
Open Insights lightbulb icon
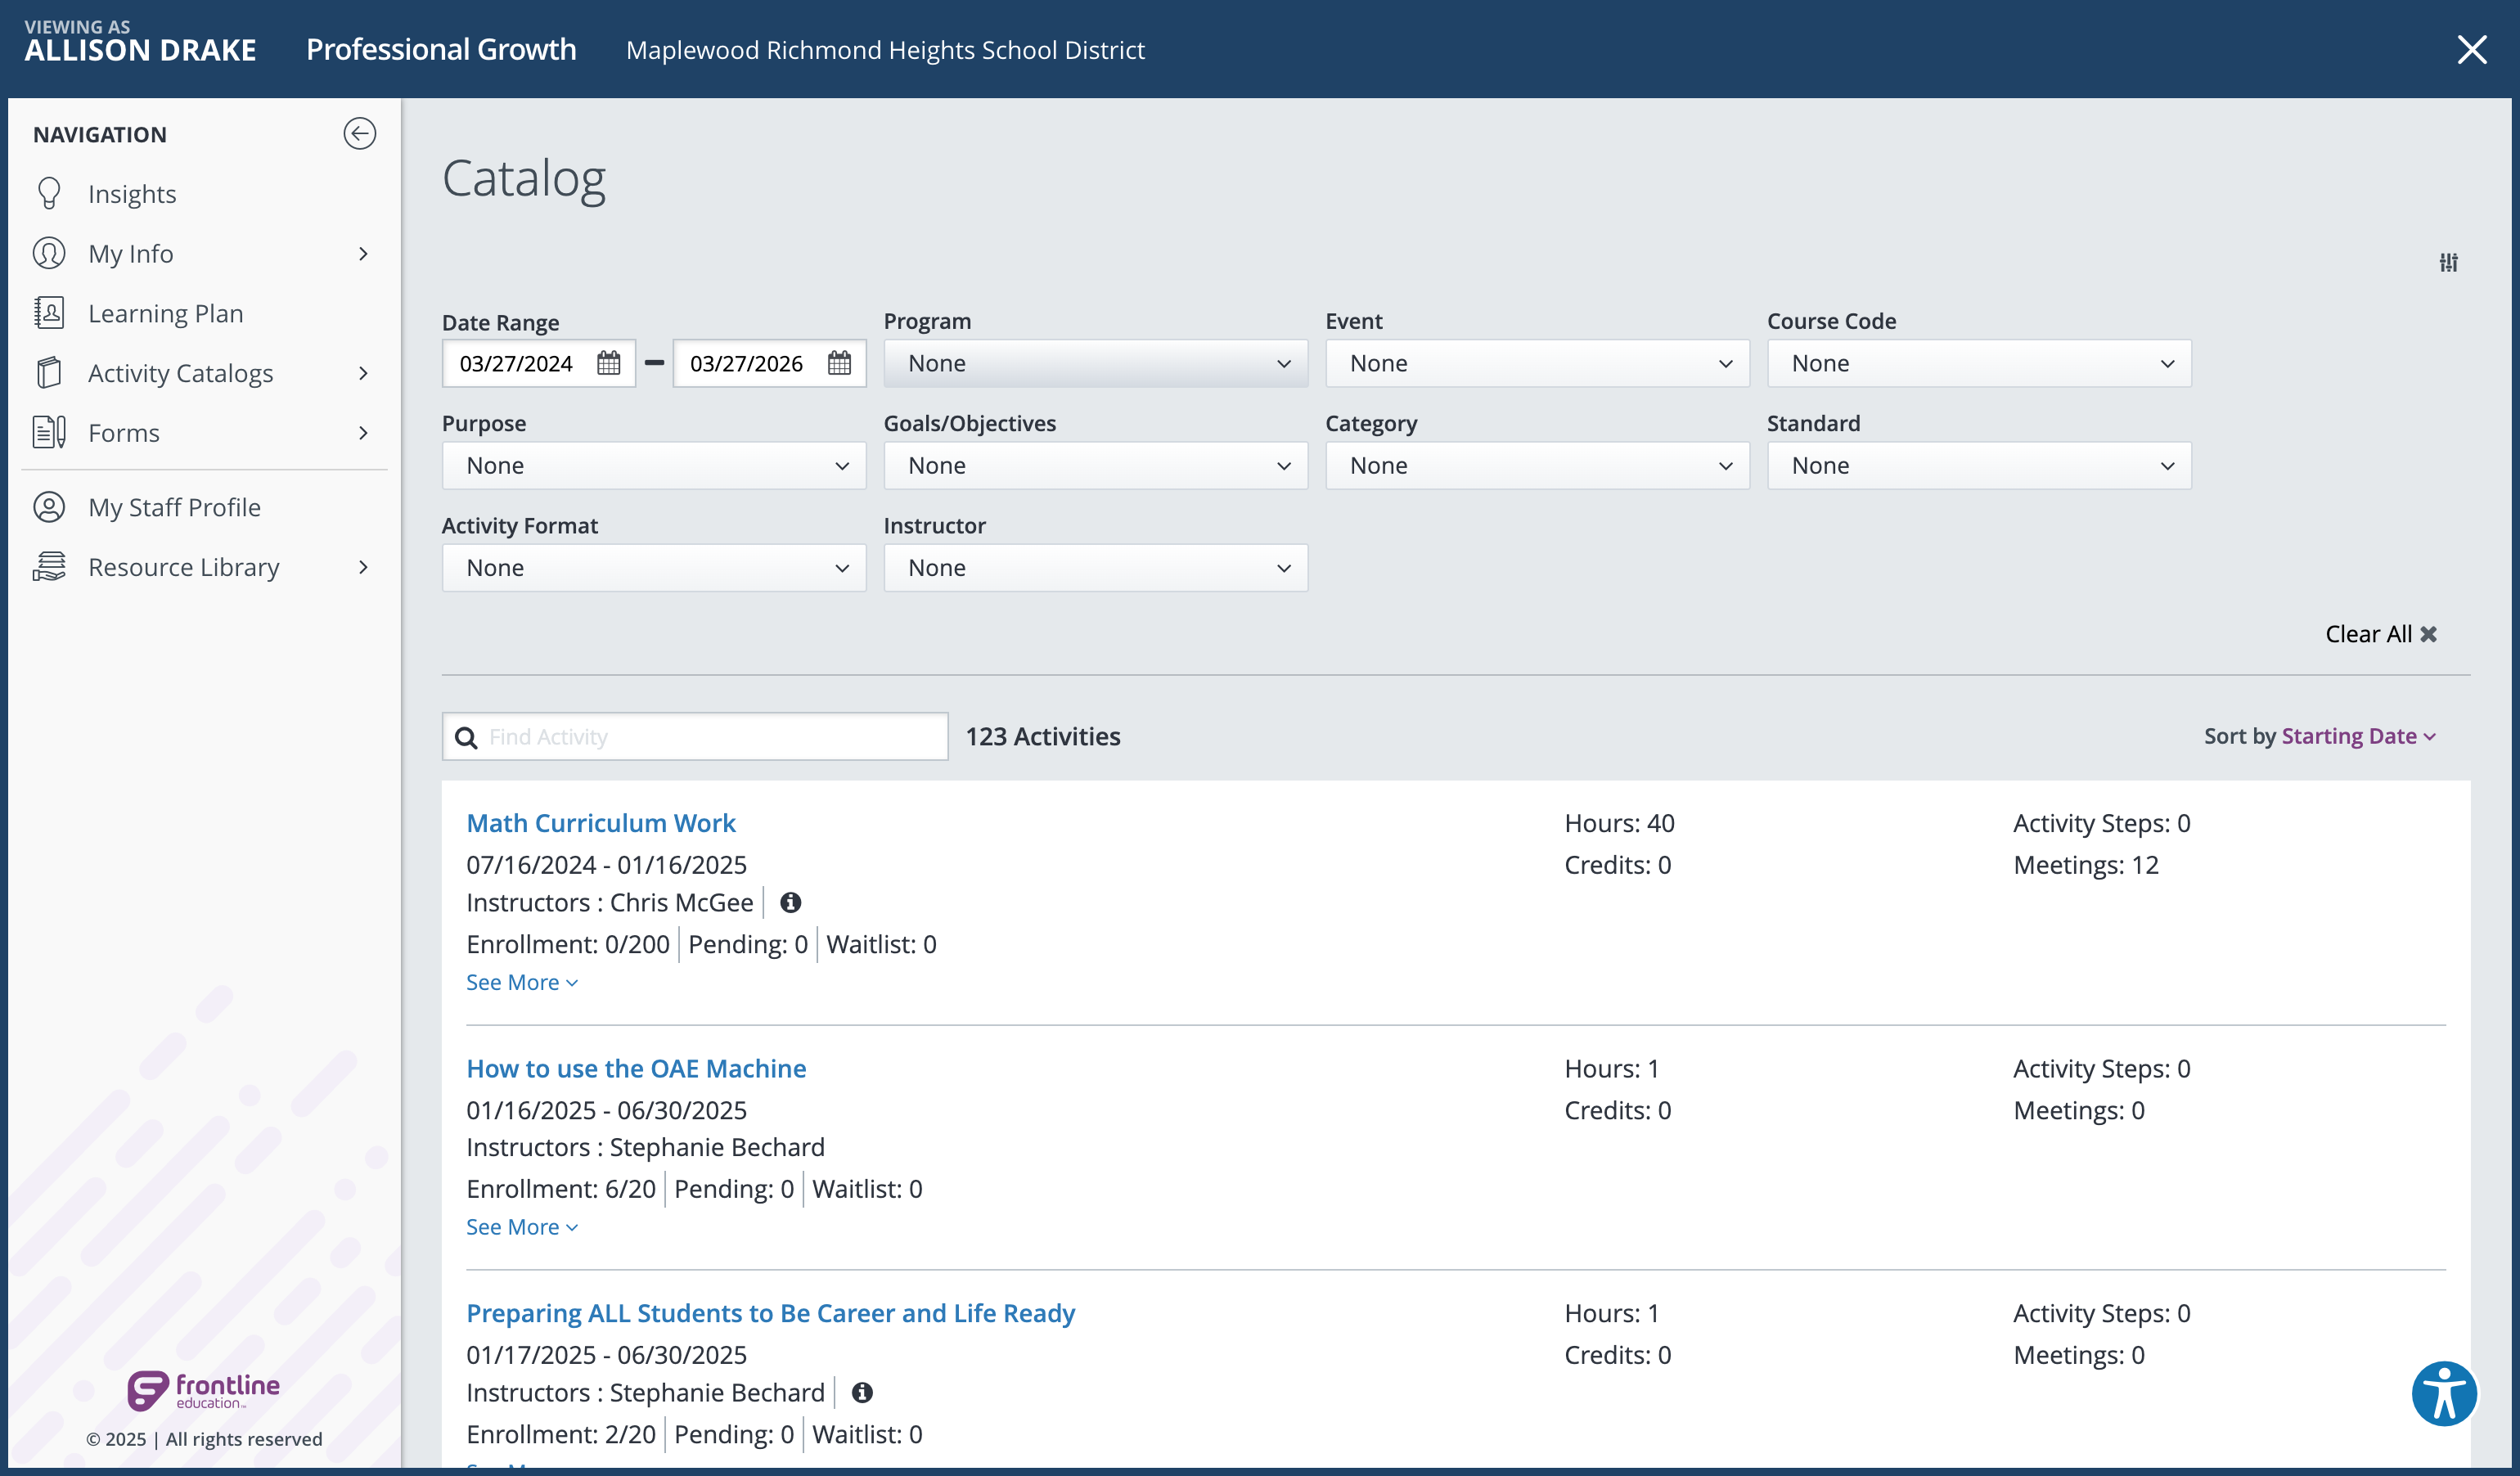point(49,193)
